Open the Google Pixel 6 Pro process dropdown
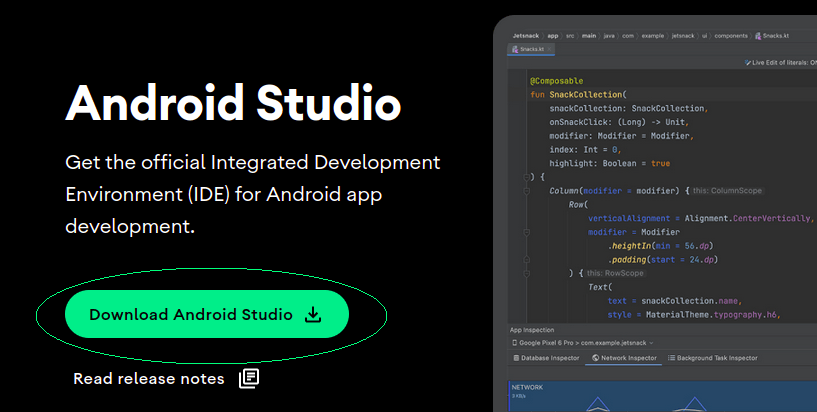817x412 pixels. [x=583, y=343]
